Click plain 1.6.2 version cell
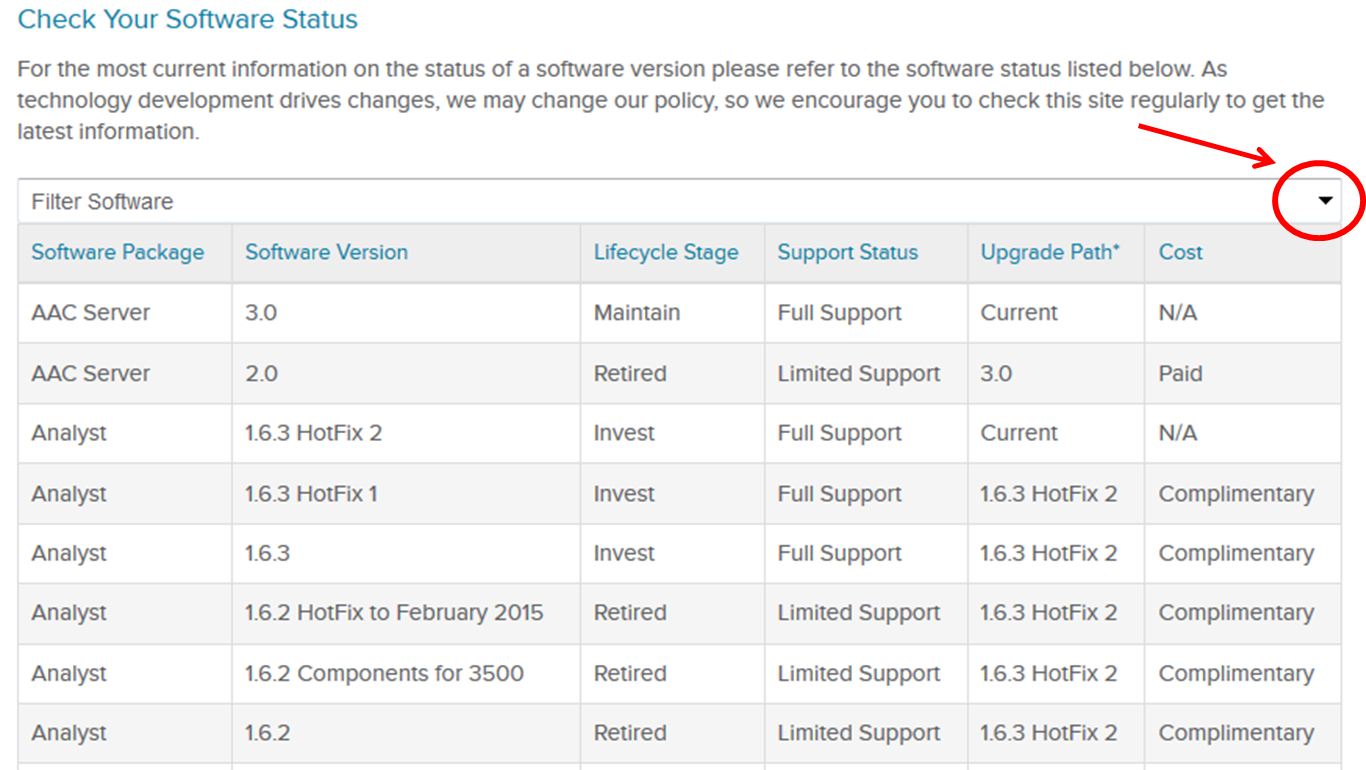Image resolution: width=1366 pixels, height=770 pixels. (x=267, y=733)
